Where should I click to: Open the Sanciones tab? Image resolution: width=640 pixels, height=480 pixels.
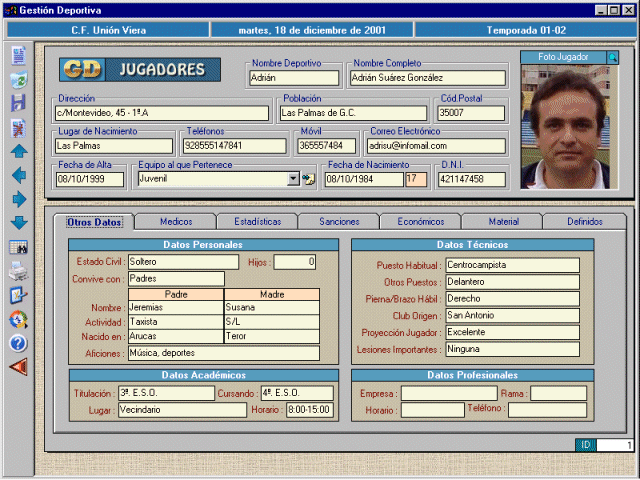(x=339, y=222)
